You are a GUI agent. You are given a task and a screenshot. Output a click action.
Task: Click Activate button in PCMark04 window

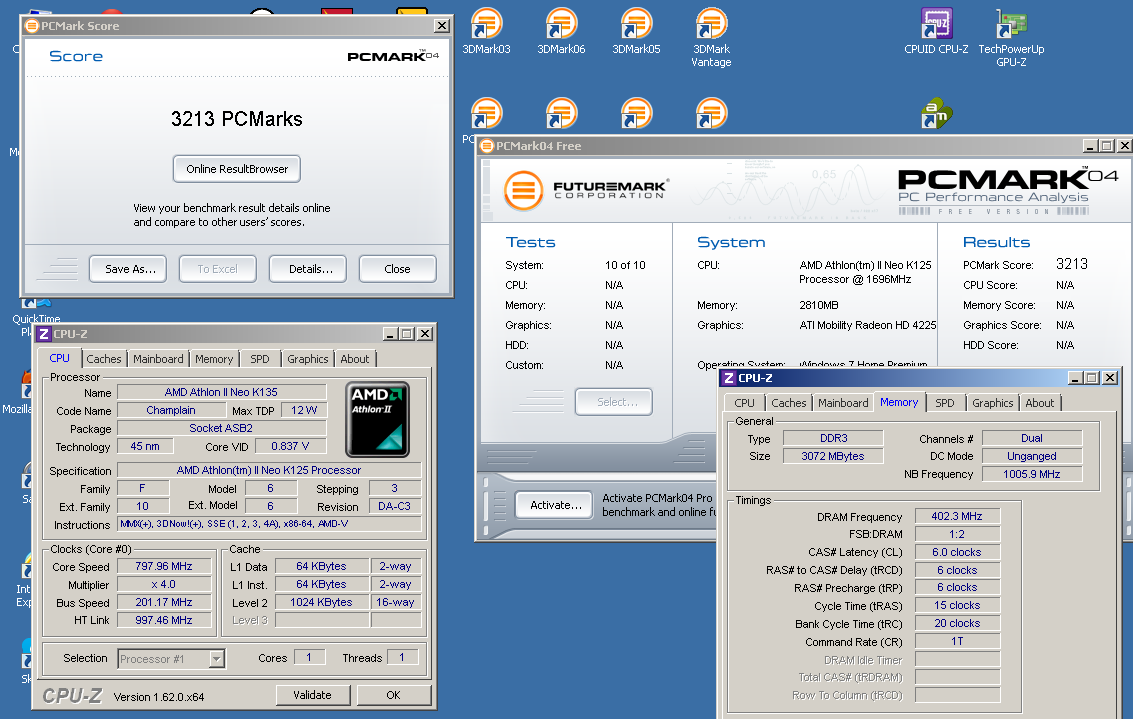tap(554, 505)
